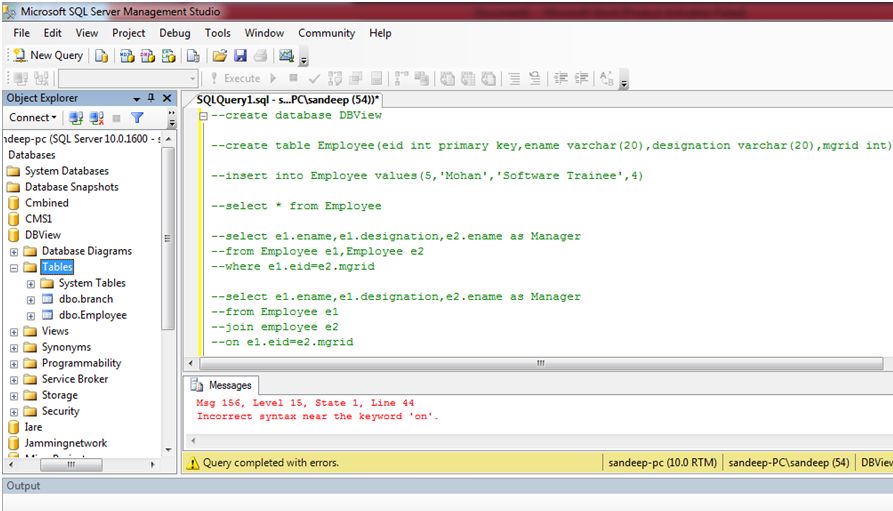This screenshot has height=511, width=893.
Task: Click the New Query button
Action: click(48, 55)
